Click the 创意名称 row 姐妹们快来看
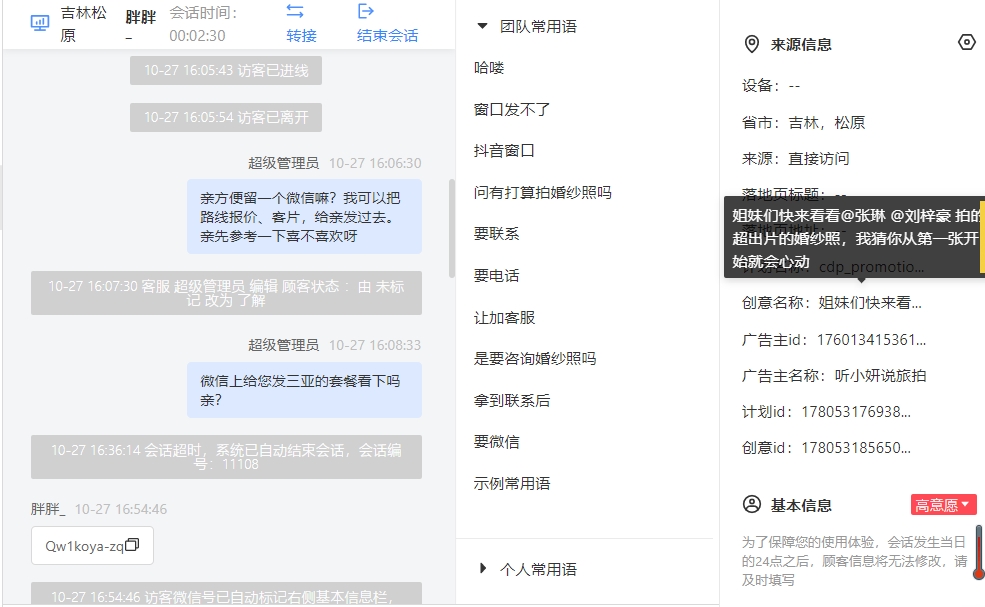This screenshot has height=607, width=985. tap(832, 303)
